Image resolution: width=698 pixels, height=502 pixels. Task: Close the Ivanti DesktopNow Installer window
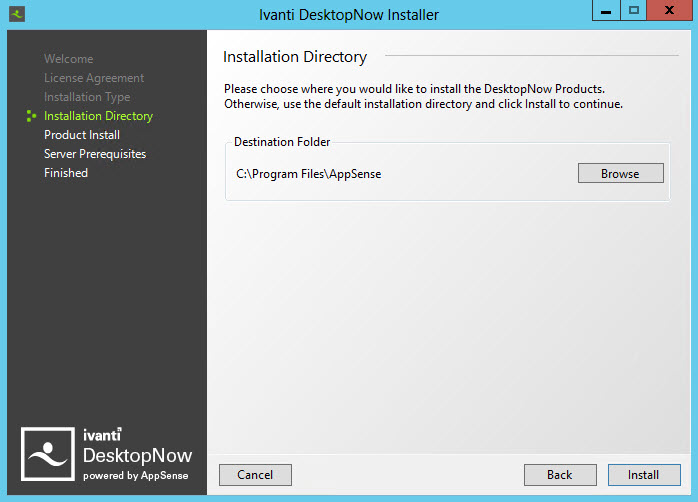pos(670,12)
